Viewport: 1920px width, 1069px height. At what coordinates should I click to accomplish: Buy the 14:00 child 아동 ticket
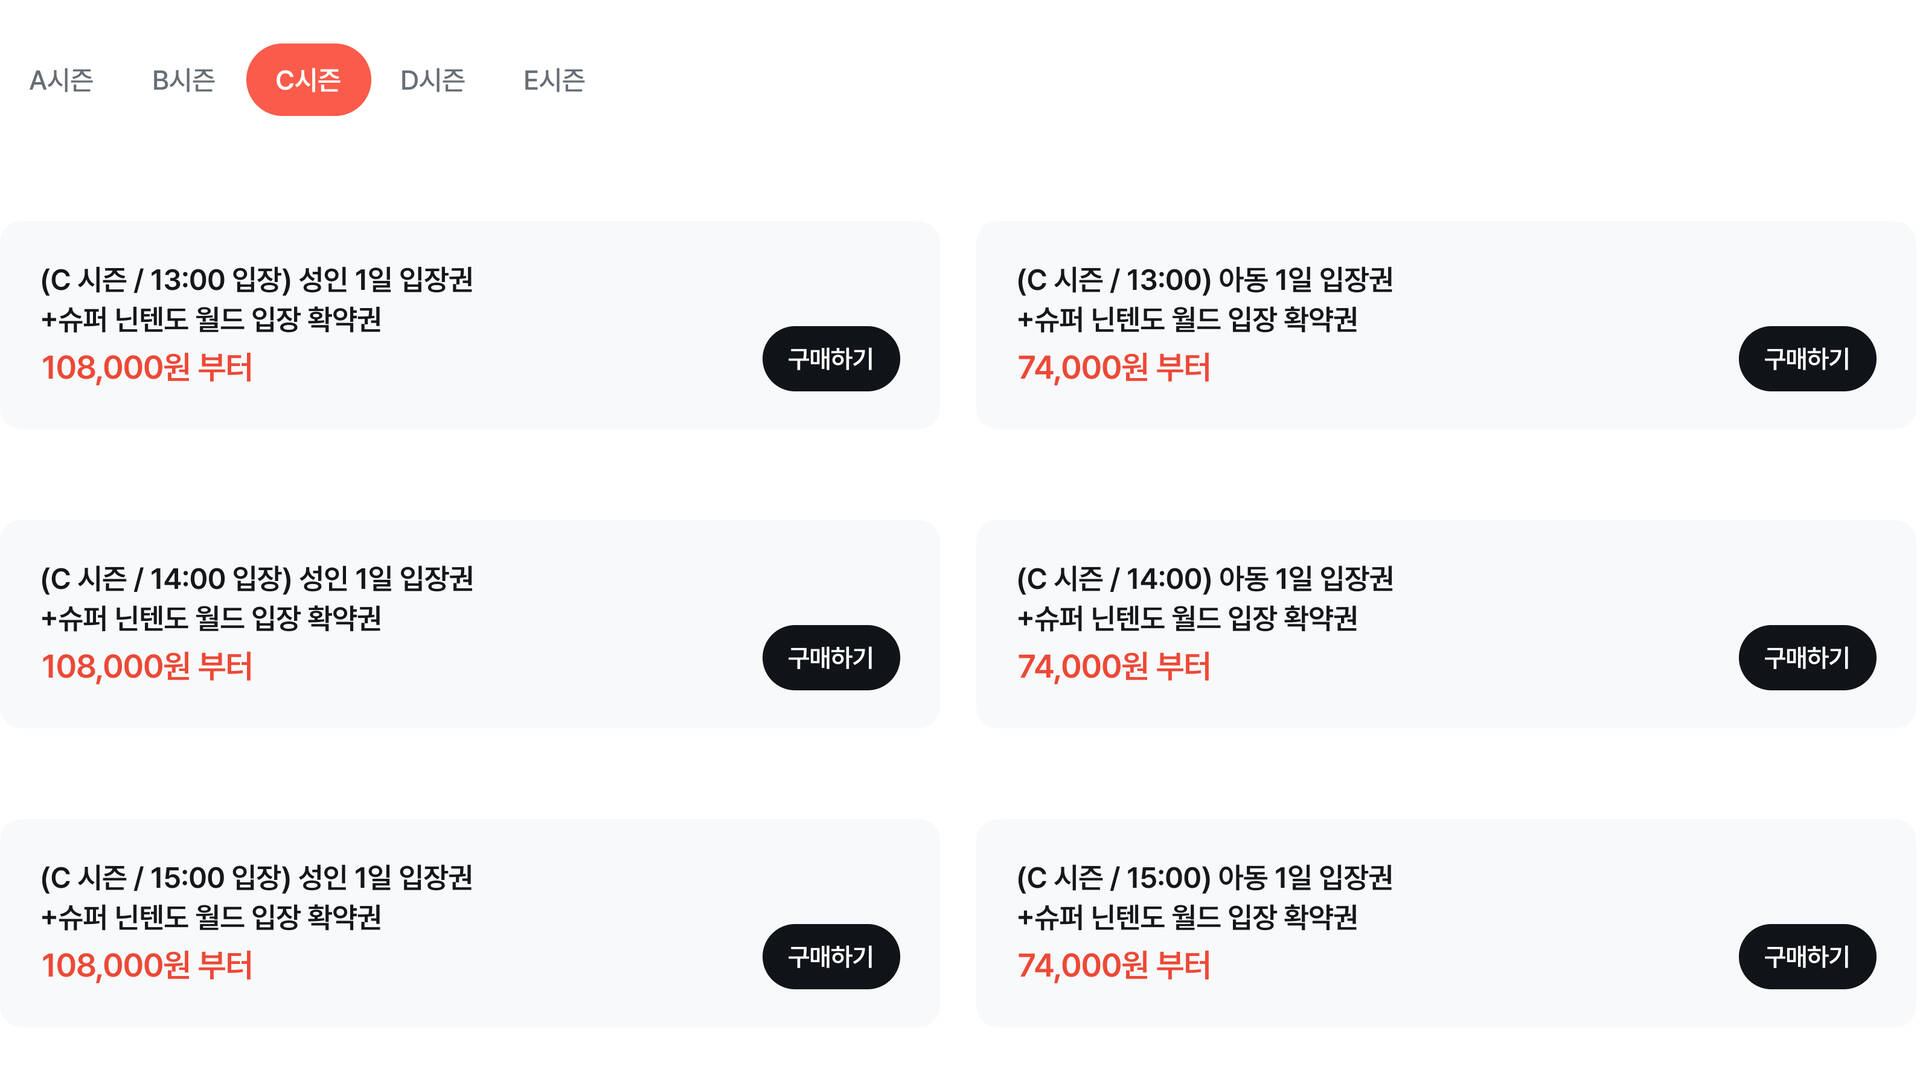(x=1807, y=658)
